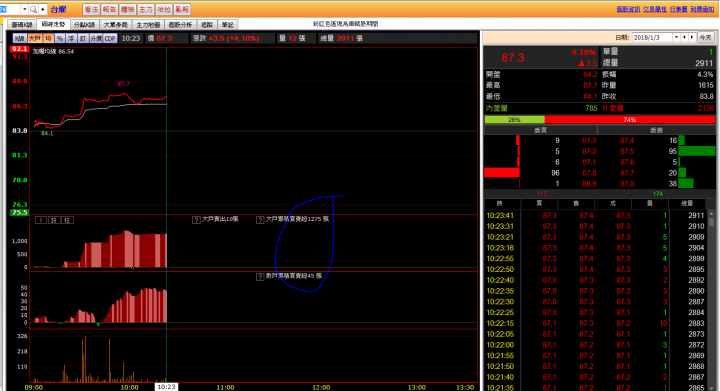Toggle the 分價 price distribution button
Screen dimensions: 720x391
(96, 39)
